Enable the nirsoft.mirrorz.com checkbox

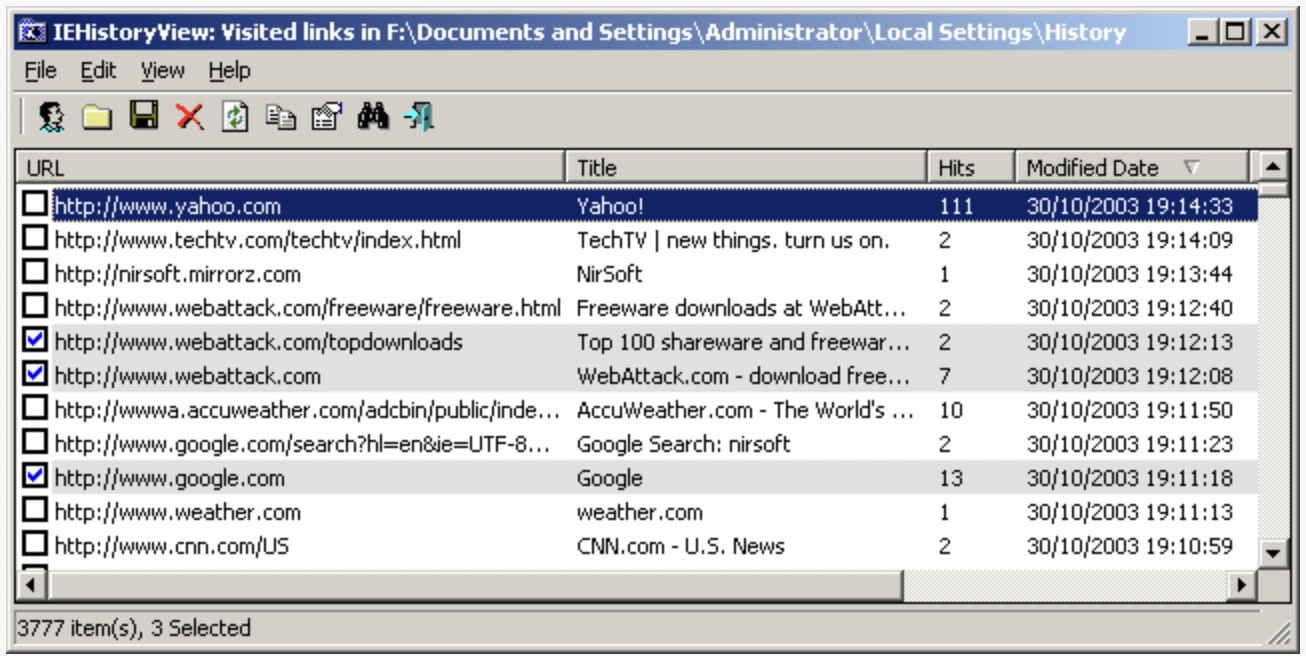click(36, 272)
